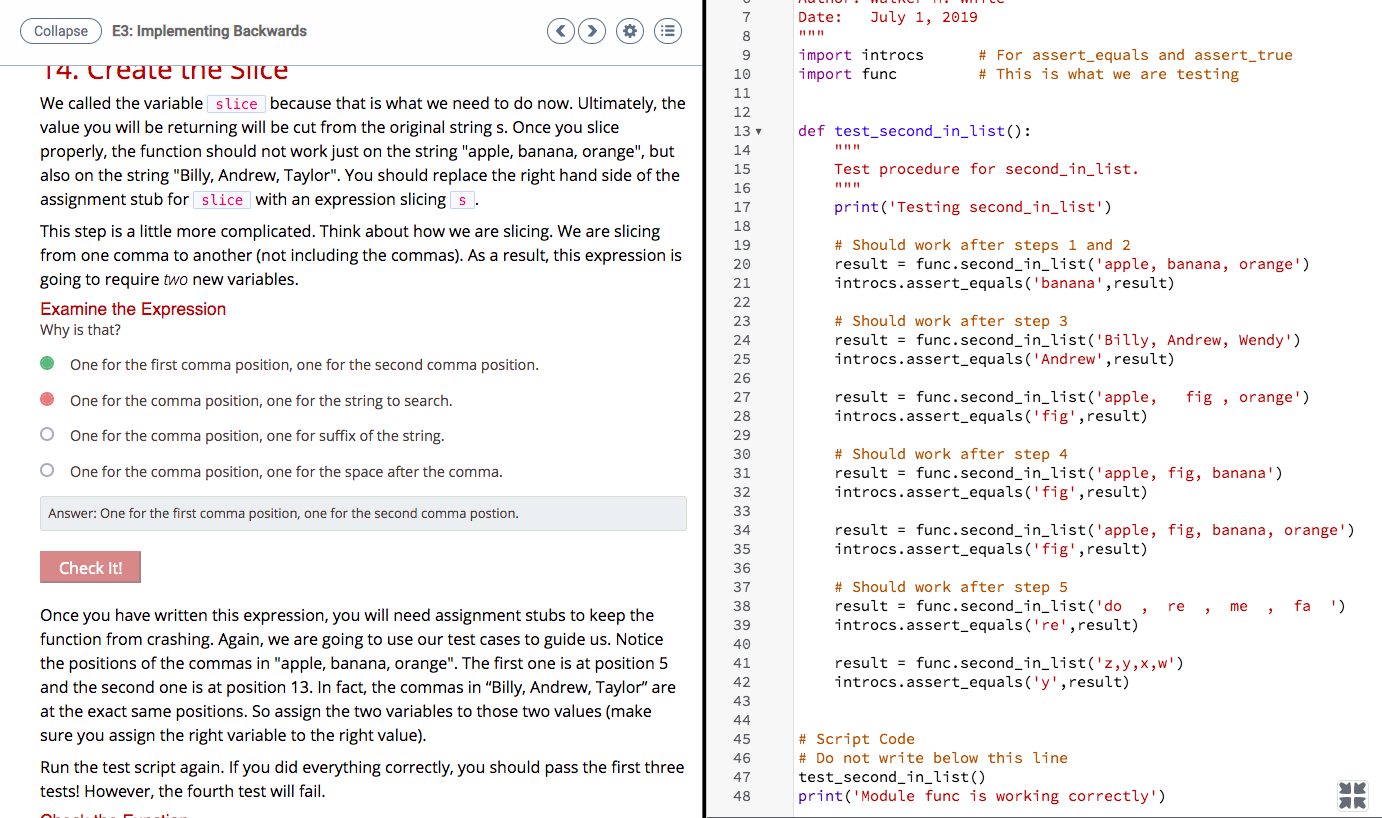Image resolution: width=1382 pixels, height=818 pixels.
Task: Click the 'slice' inline code tag
Action: pos(236,103)
